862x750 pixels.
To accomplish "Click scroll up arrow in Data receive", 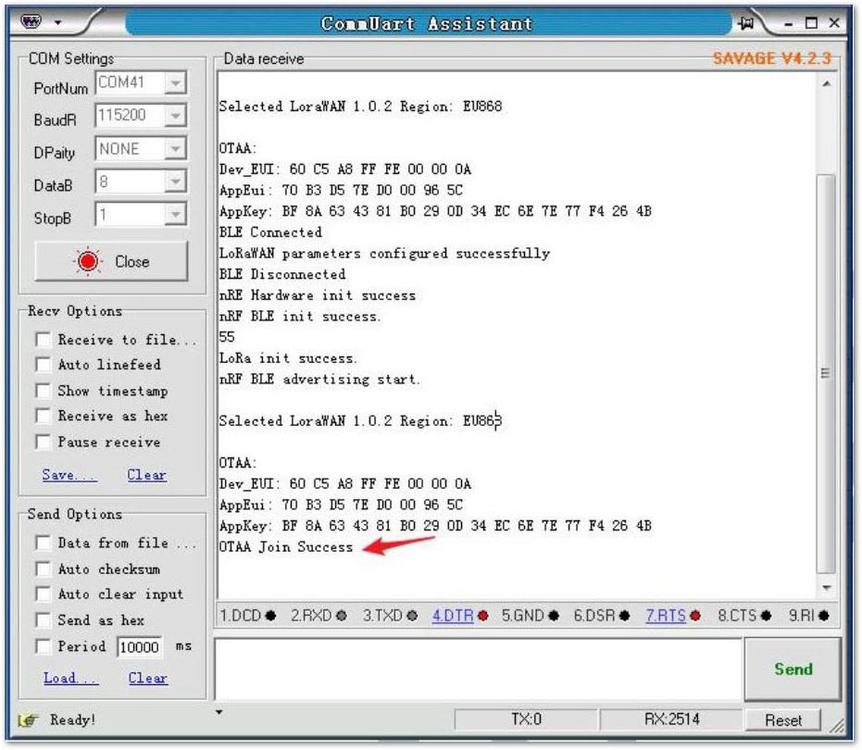I will [826, 84].
